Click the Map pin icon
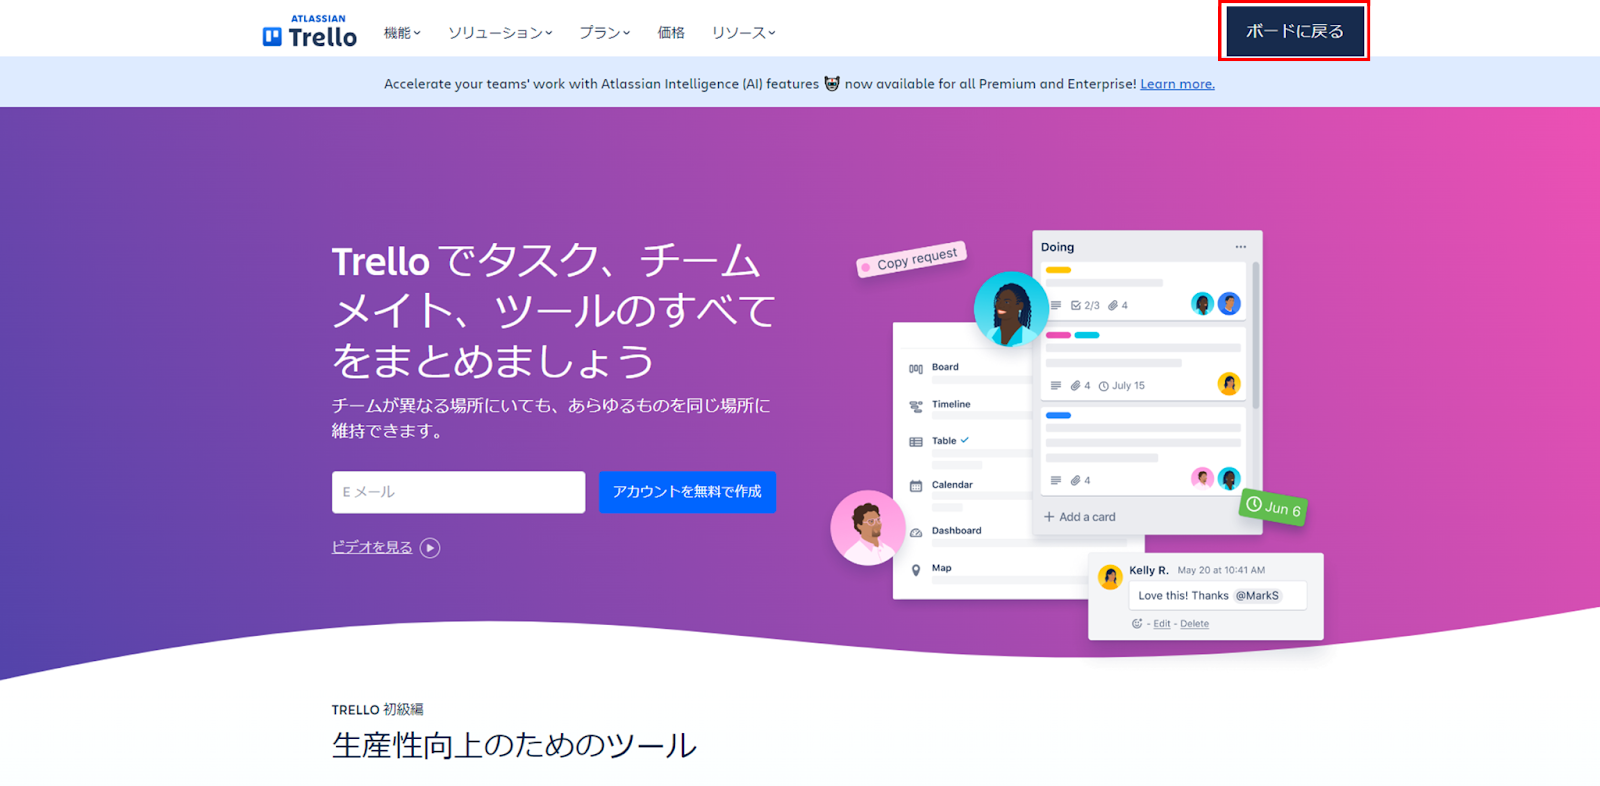 point(915,570)
